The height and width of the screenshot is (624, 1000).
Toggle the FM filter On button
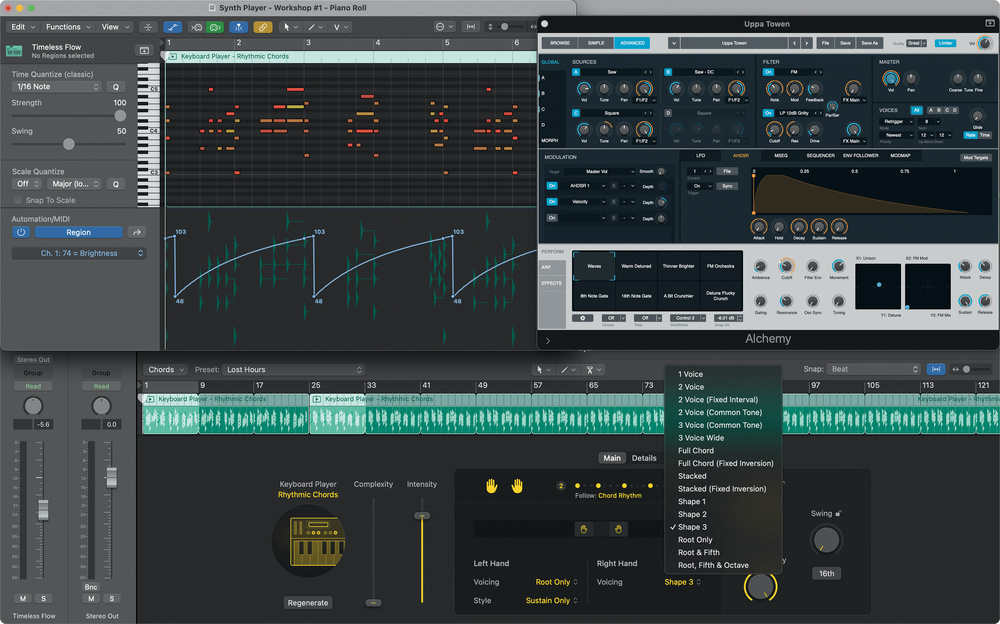point(769,72)
